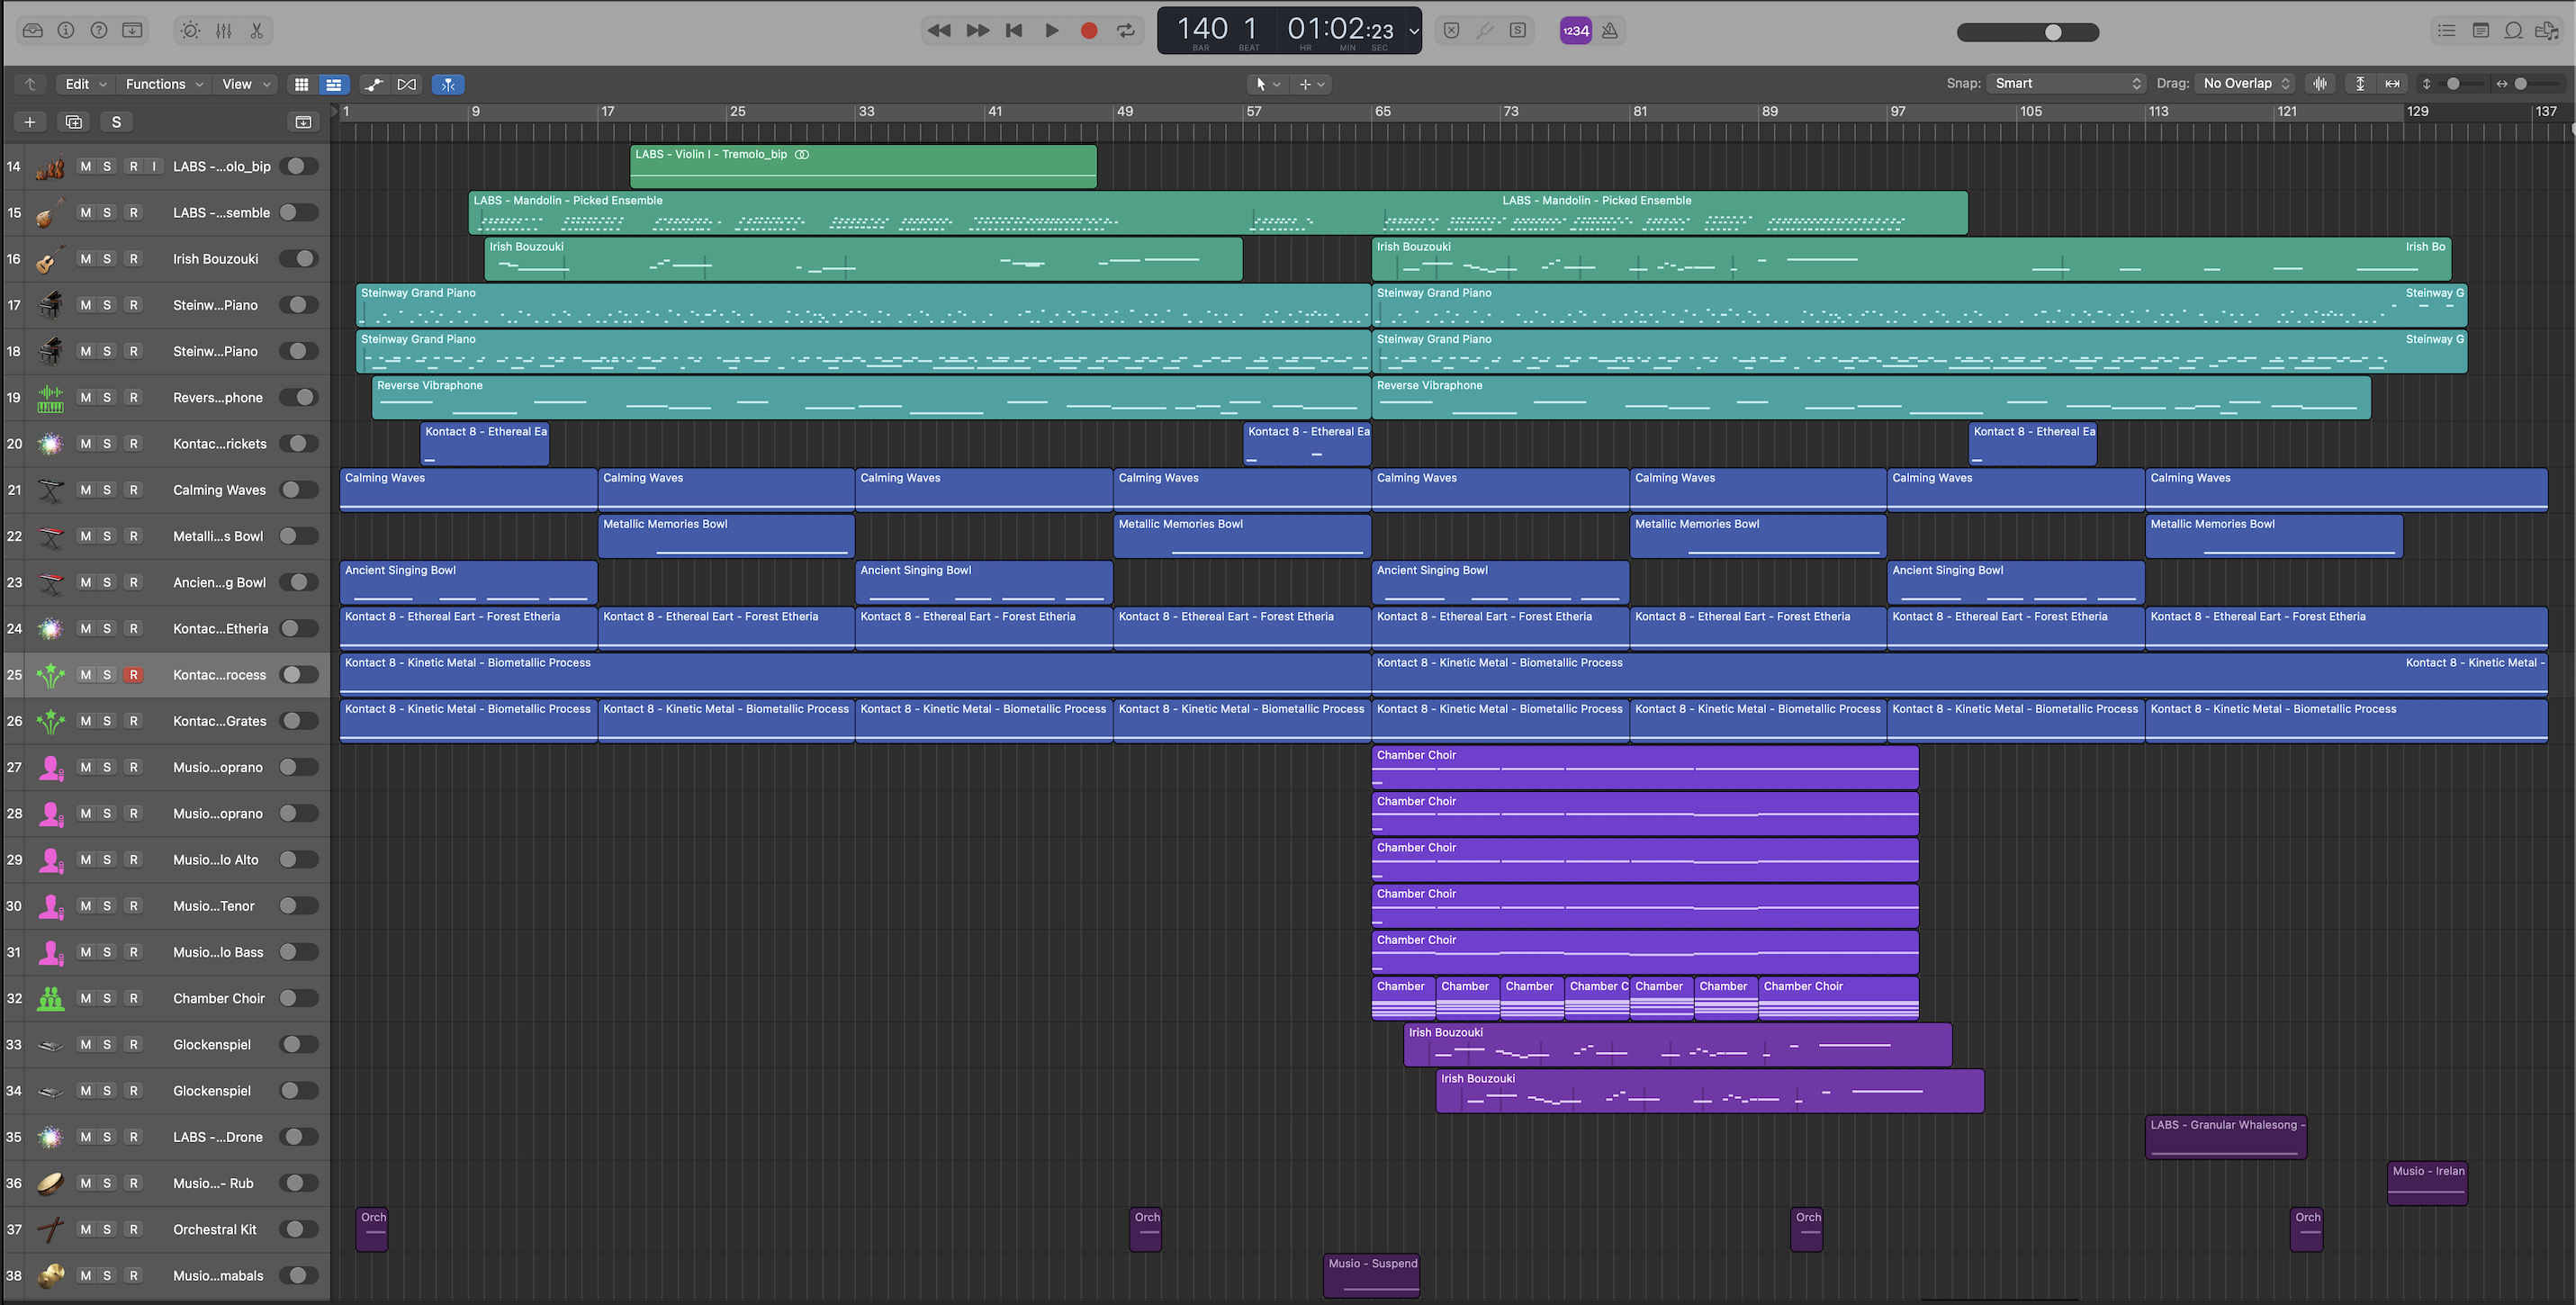Open the Drag No Overlap dropdown

(x=2246, y=84)
